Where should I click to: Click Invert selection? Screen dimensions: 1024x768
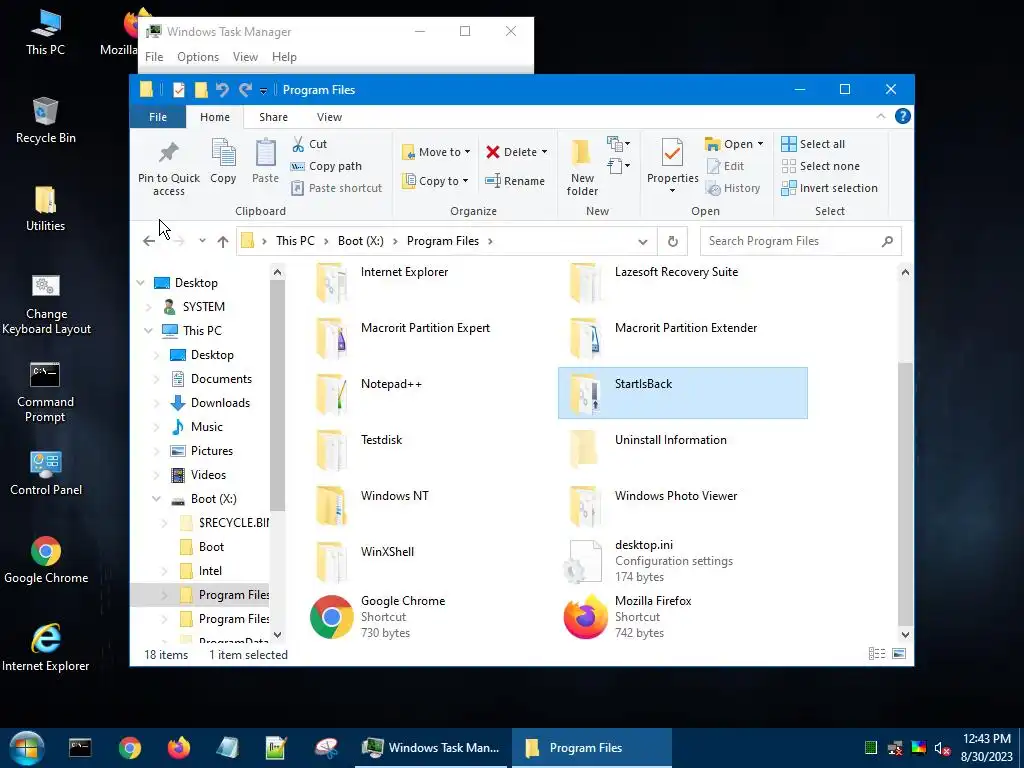829,188
